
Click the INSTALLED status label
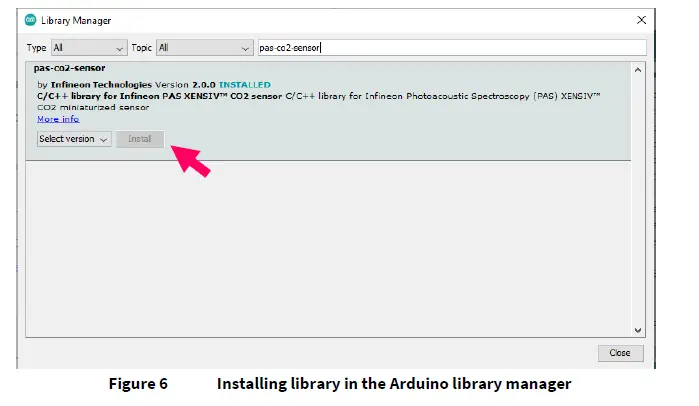coord(245,85)
